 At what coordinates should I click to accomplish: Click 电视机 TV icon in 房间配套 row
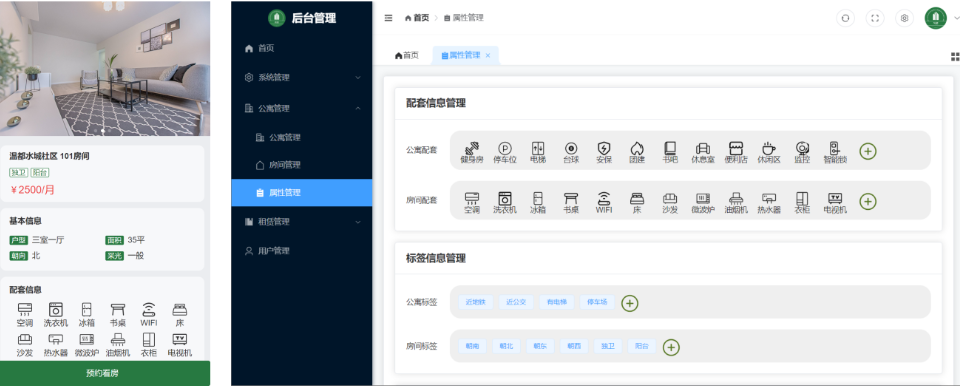[834, 199]
